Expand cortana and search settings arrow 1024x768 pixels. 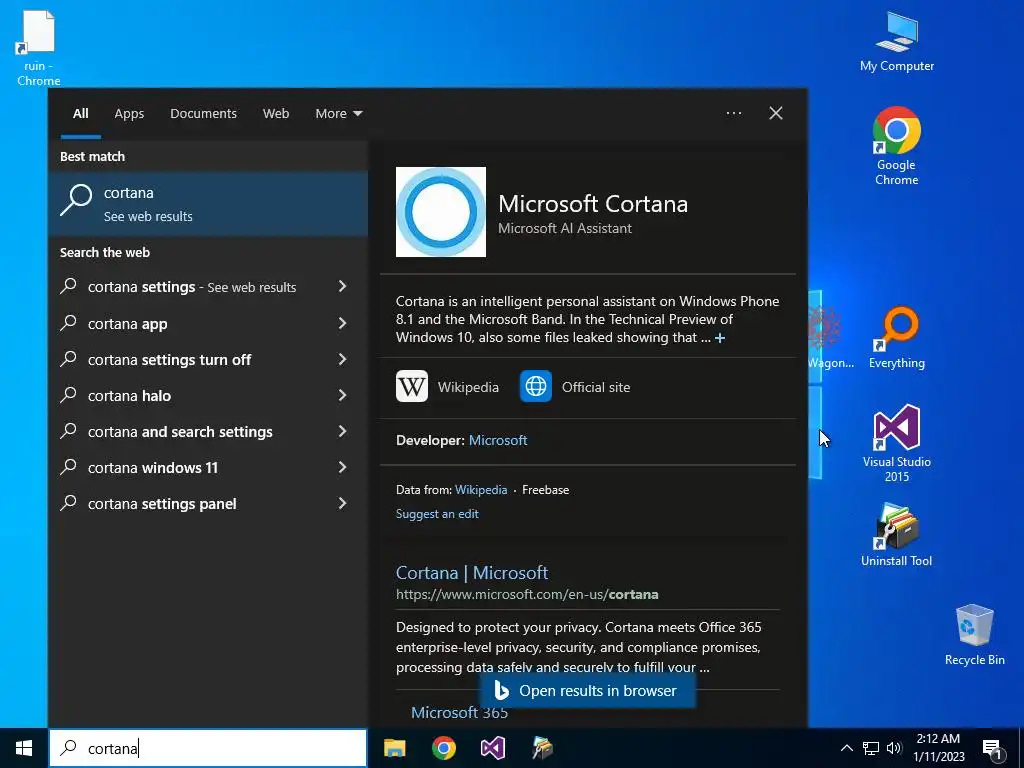[x=342, y=431]
